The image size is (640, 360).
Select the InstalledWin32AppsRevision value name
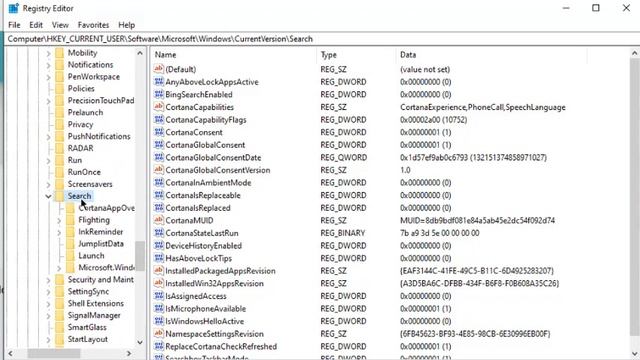tap(214, 283)
